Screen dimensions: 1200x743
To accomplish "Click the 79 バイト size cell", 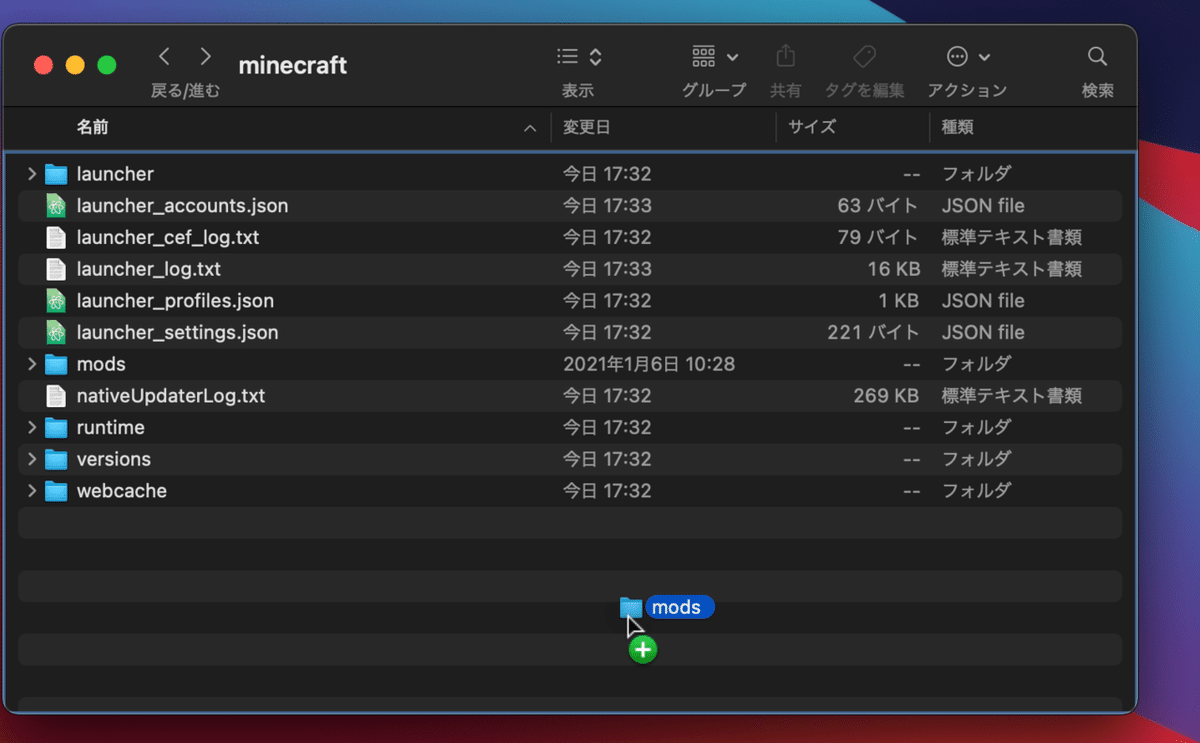I will [x=878, y=238].
